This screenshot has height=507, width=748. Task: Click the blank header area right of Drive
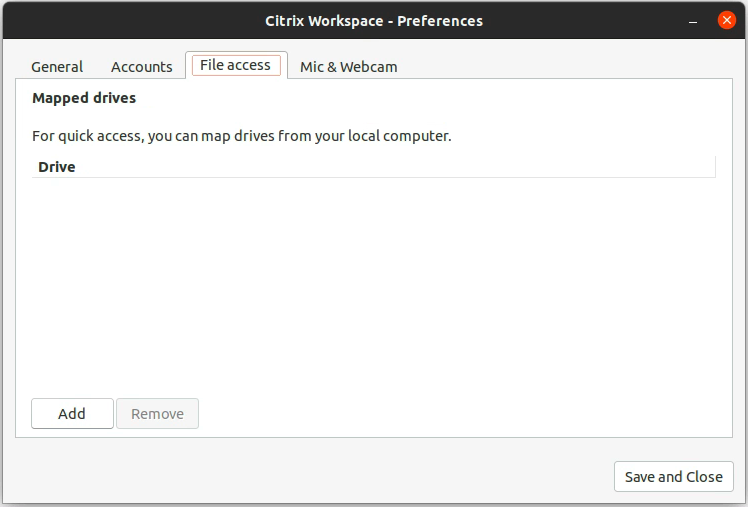coord(396,167)
